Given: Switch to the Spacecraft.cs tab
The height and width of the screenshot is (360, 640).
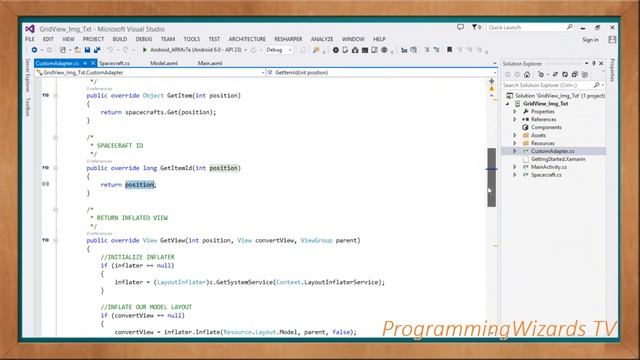Looking at the screenshot, I should coord(114,63).
